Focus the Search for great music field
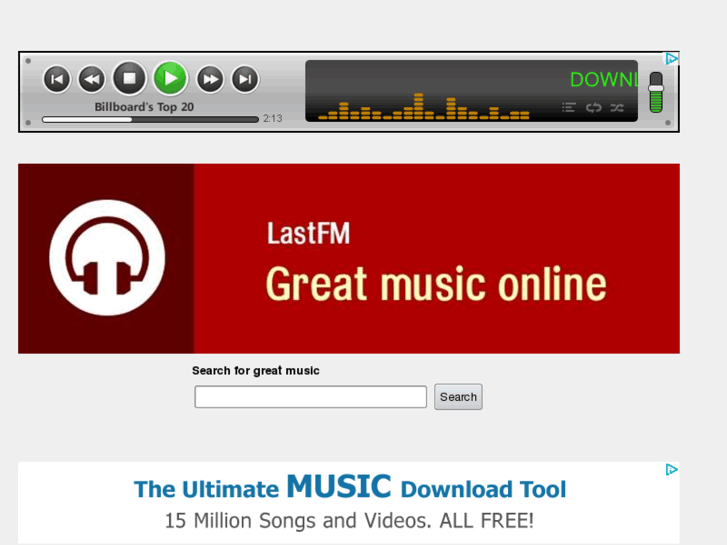 (311, 397)
